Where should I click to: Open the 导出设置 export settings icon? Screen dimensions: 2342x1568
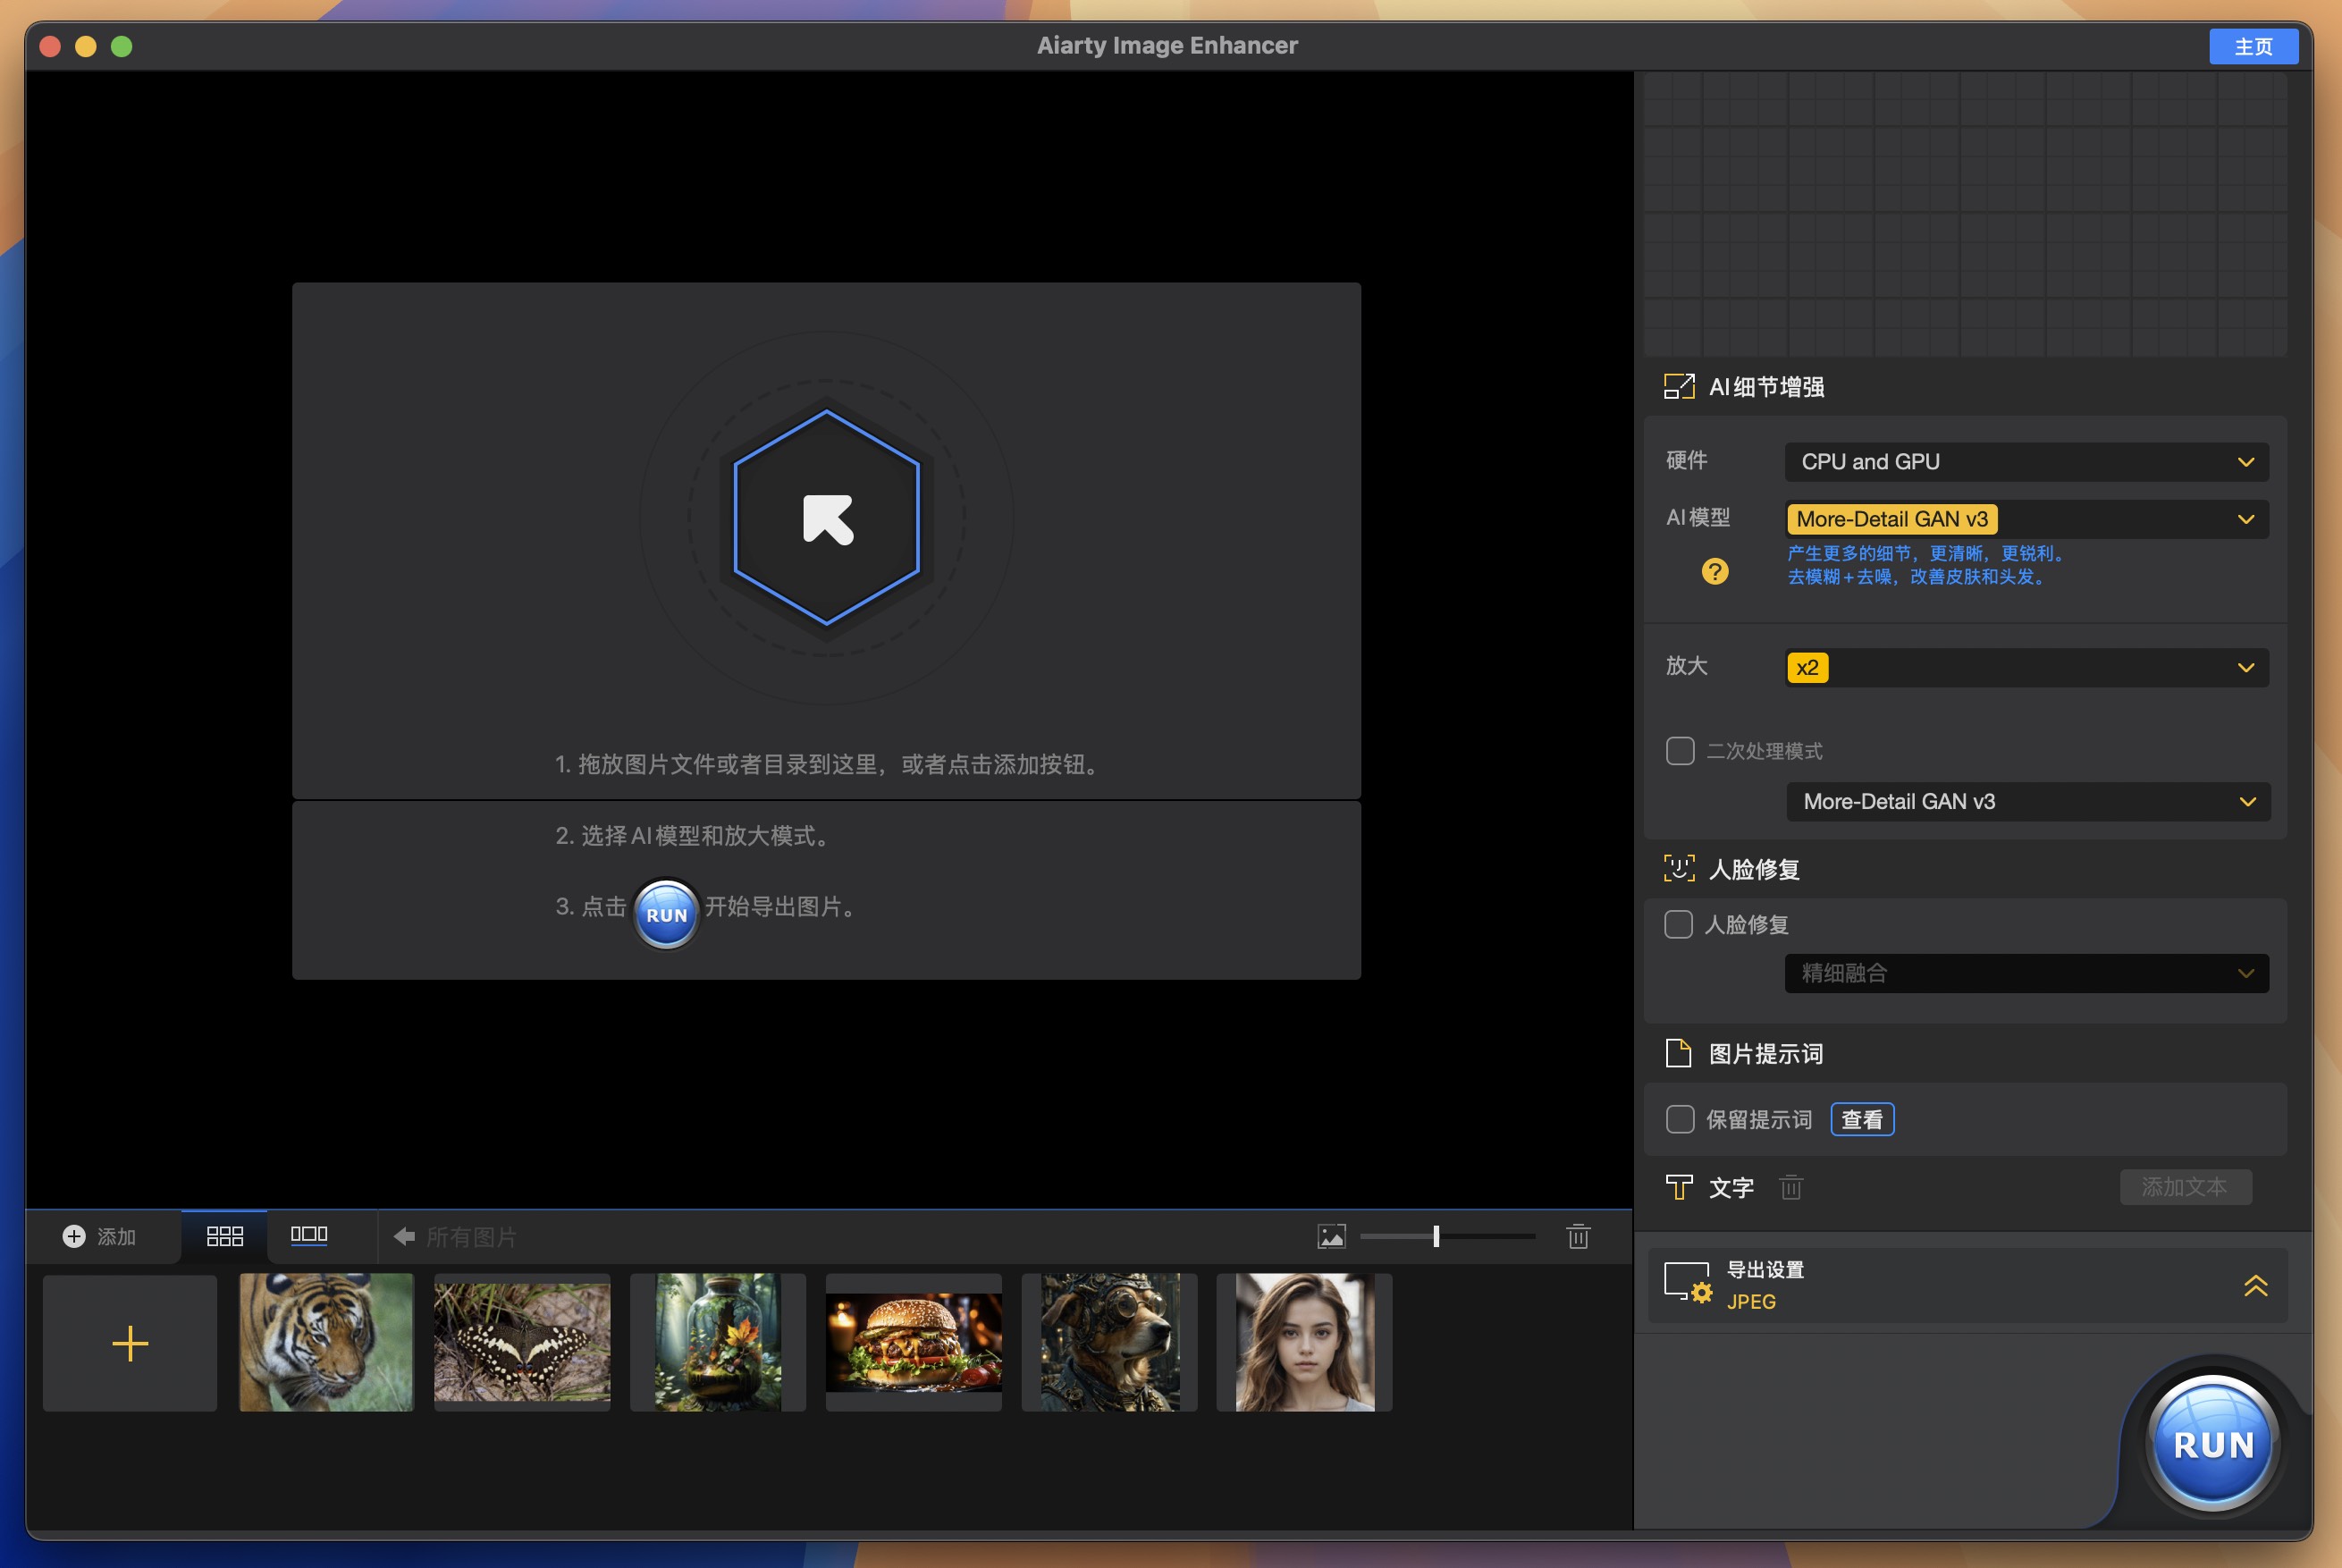[1689, 1284]
